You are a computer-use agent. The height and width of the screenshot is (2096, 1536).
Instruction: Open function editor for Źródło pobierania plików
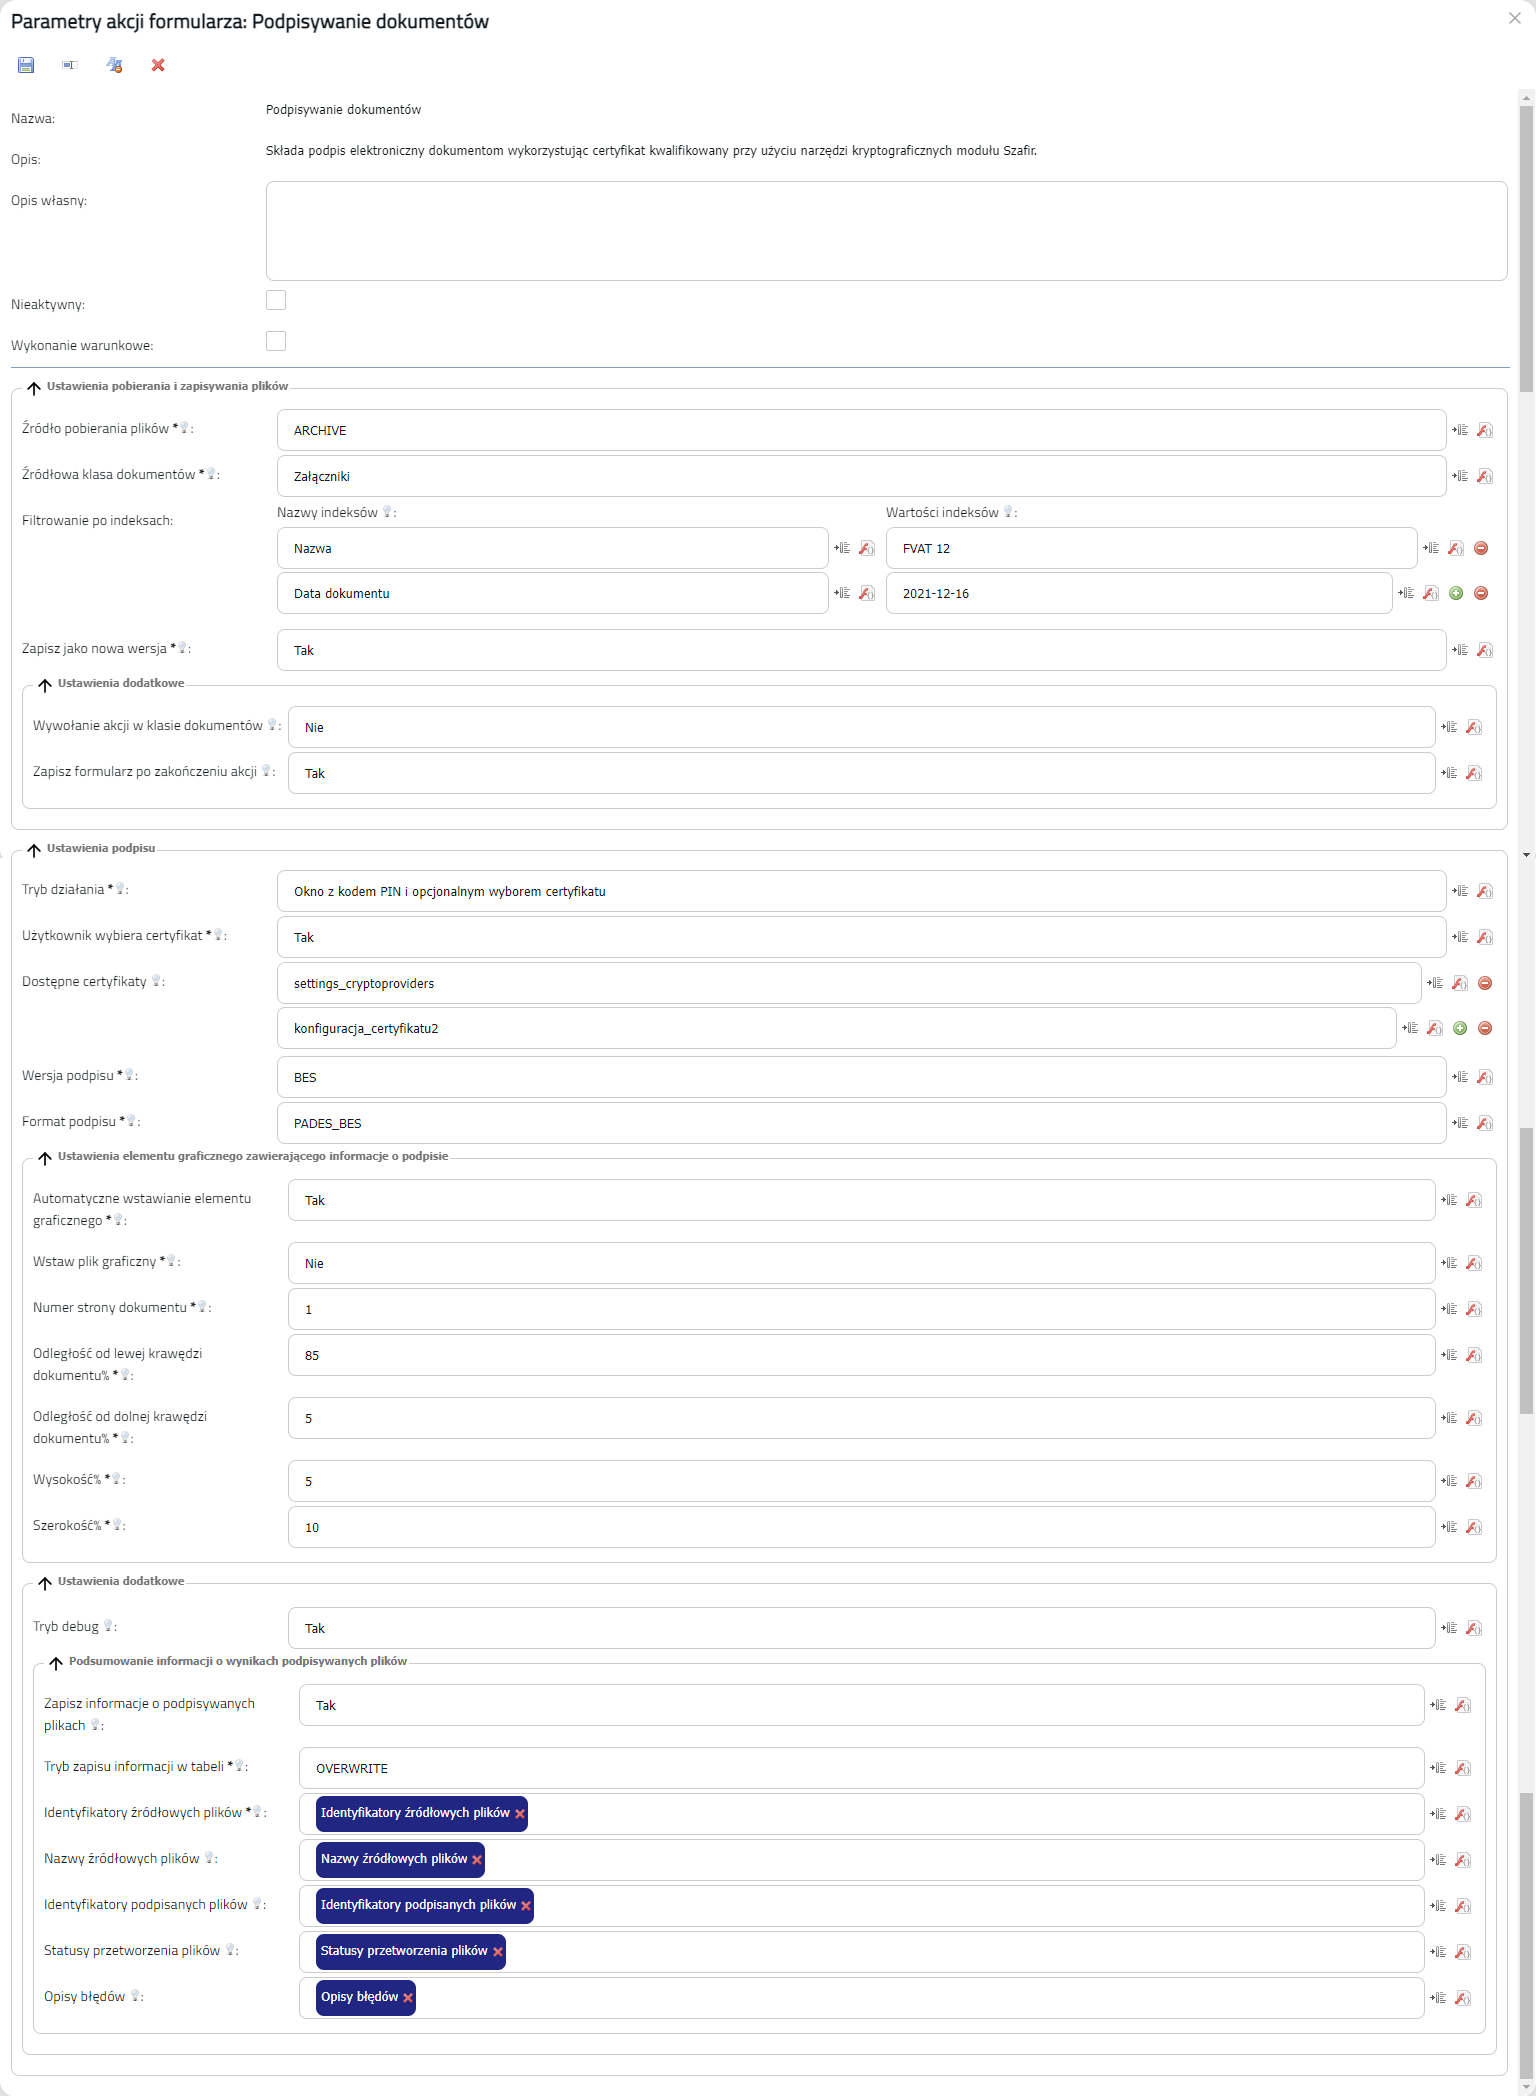(1485, 430)
